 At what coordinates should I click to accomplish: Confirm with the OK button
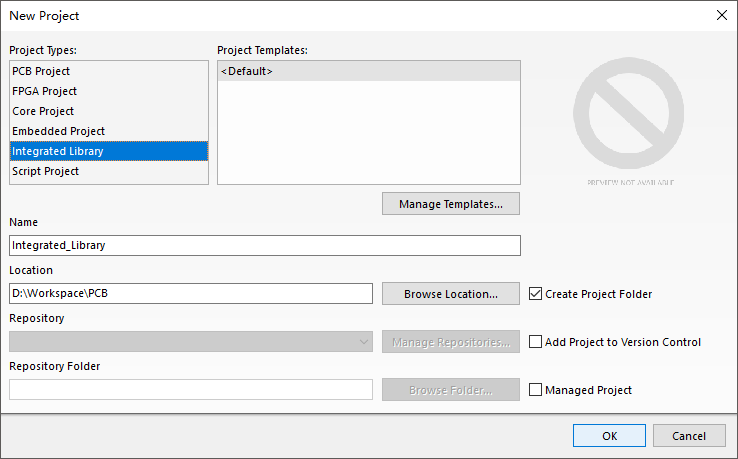click(609, 436)
